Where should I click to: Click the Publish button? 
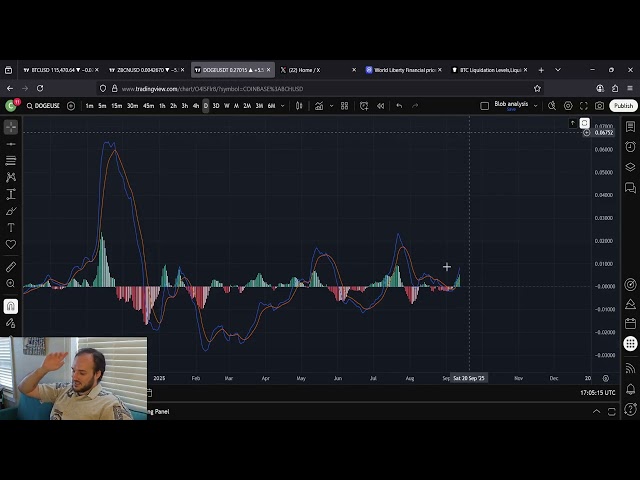coord(624,106)
